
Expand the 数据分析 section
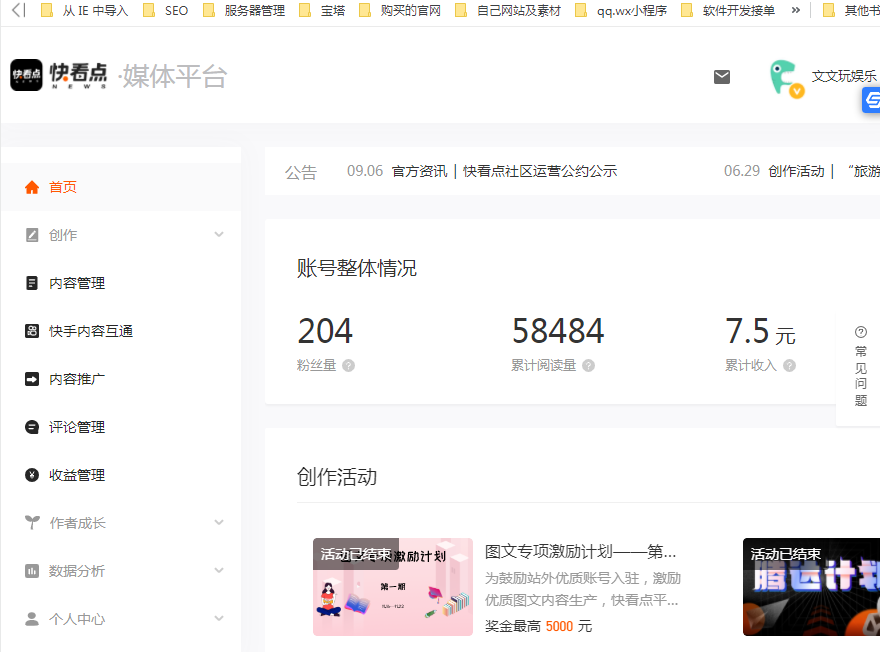tap(79, 570)
